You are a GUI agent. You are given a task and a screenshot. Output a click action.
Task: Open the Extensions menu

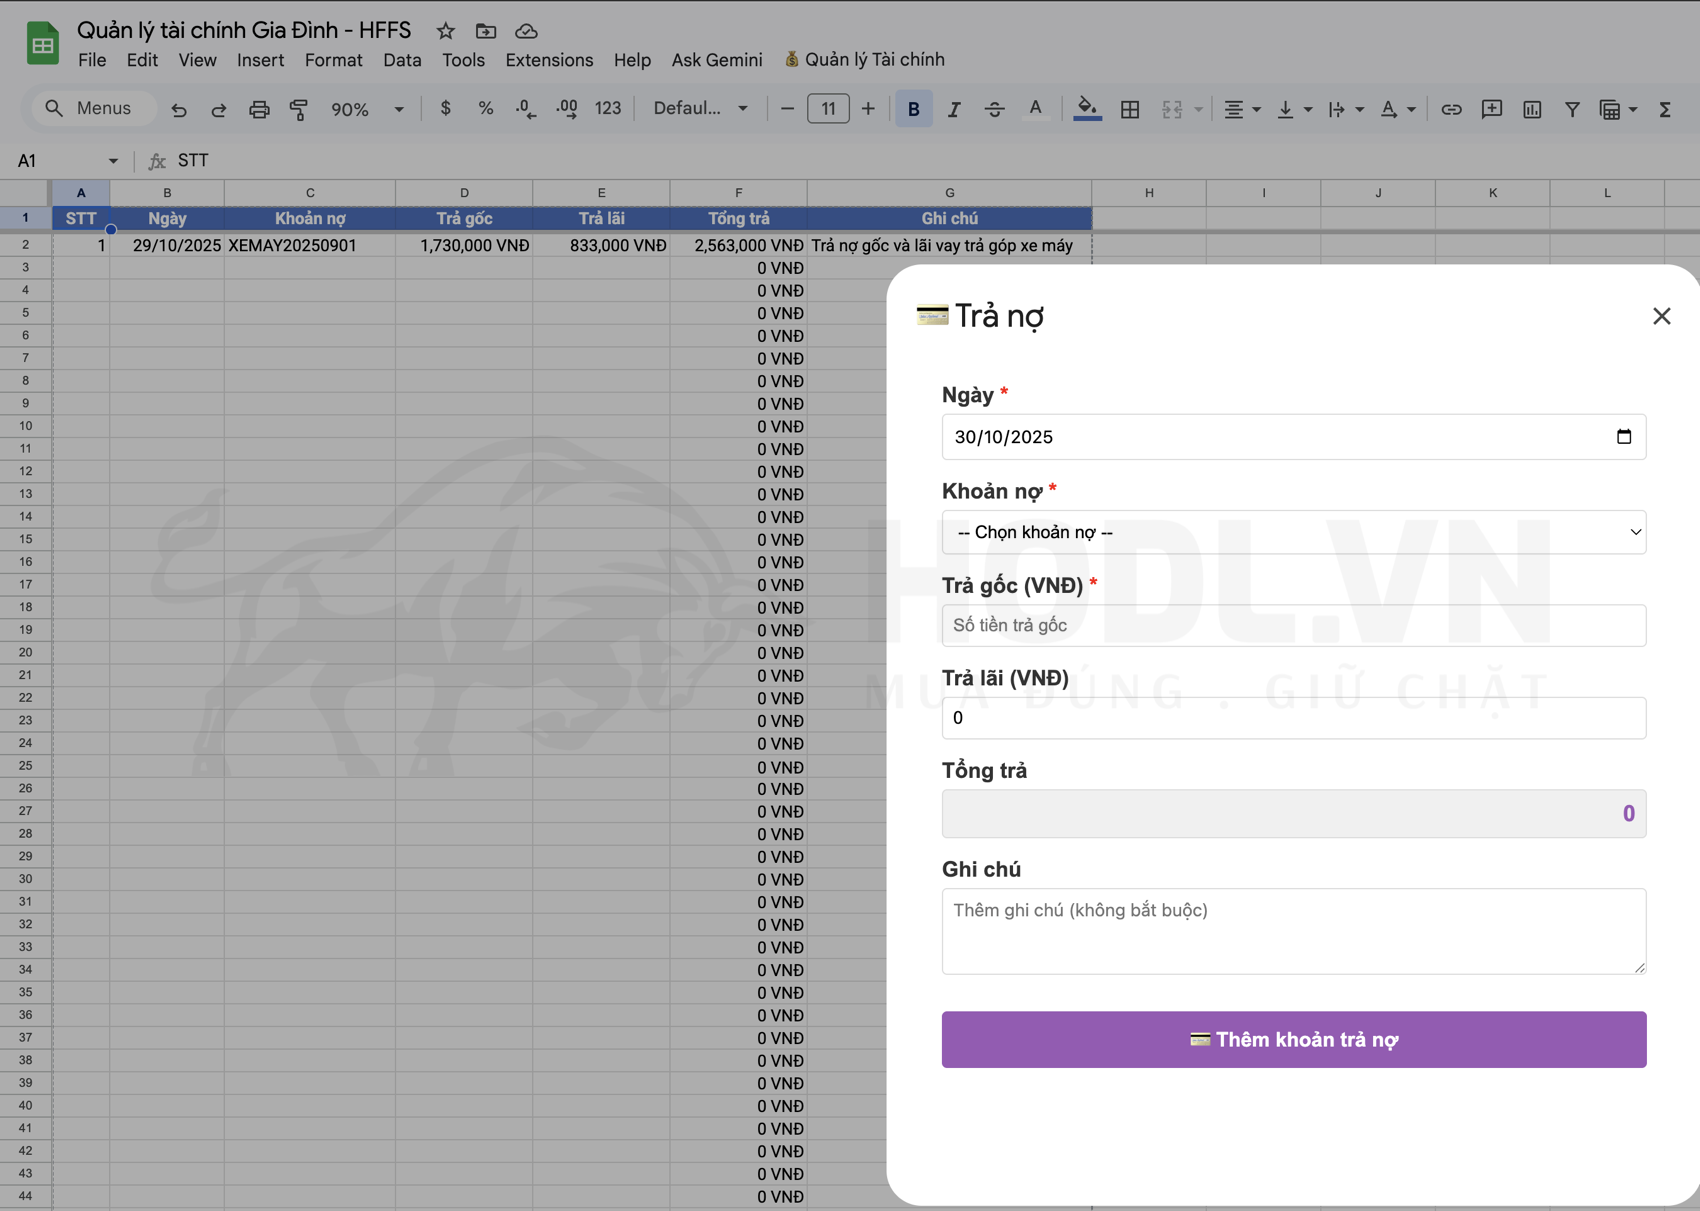tap(548, 59)
